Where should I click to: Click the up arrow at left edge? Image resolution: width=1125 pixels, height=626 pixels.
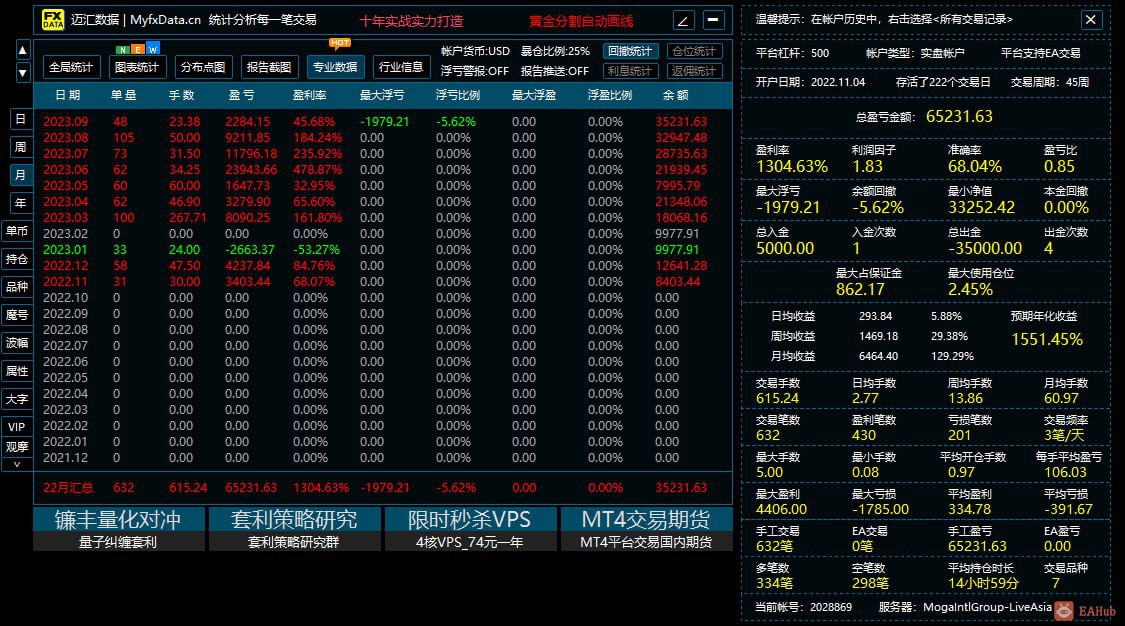point(22,50)
